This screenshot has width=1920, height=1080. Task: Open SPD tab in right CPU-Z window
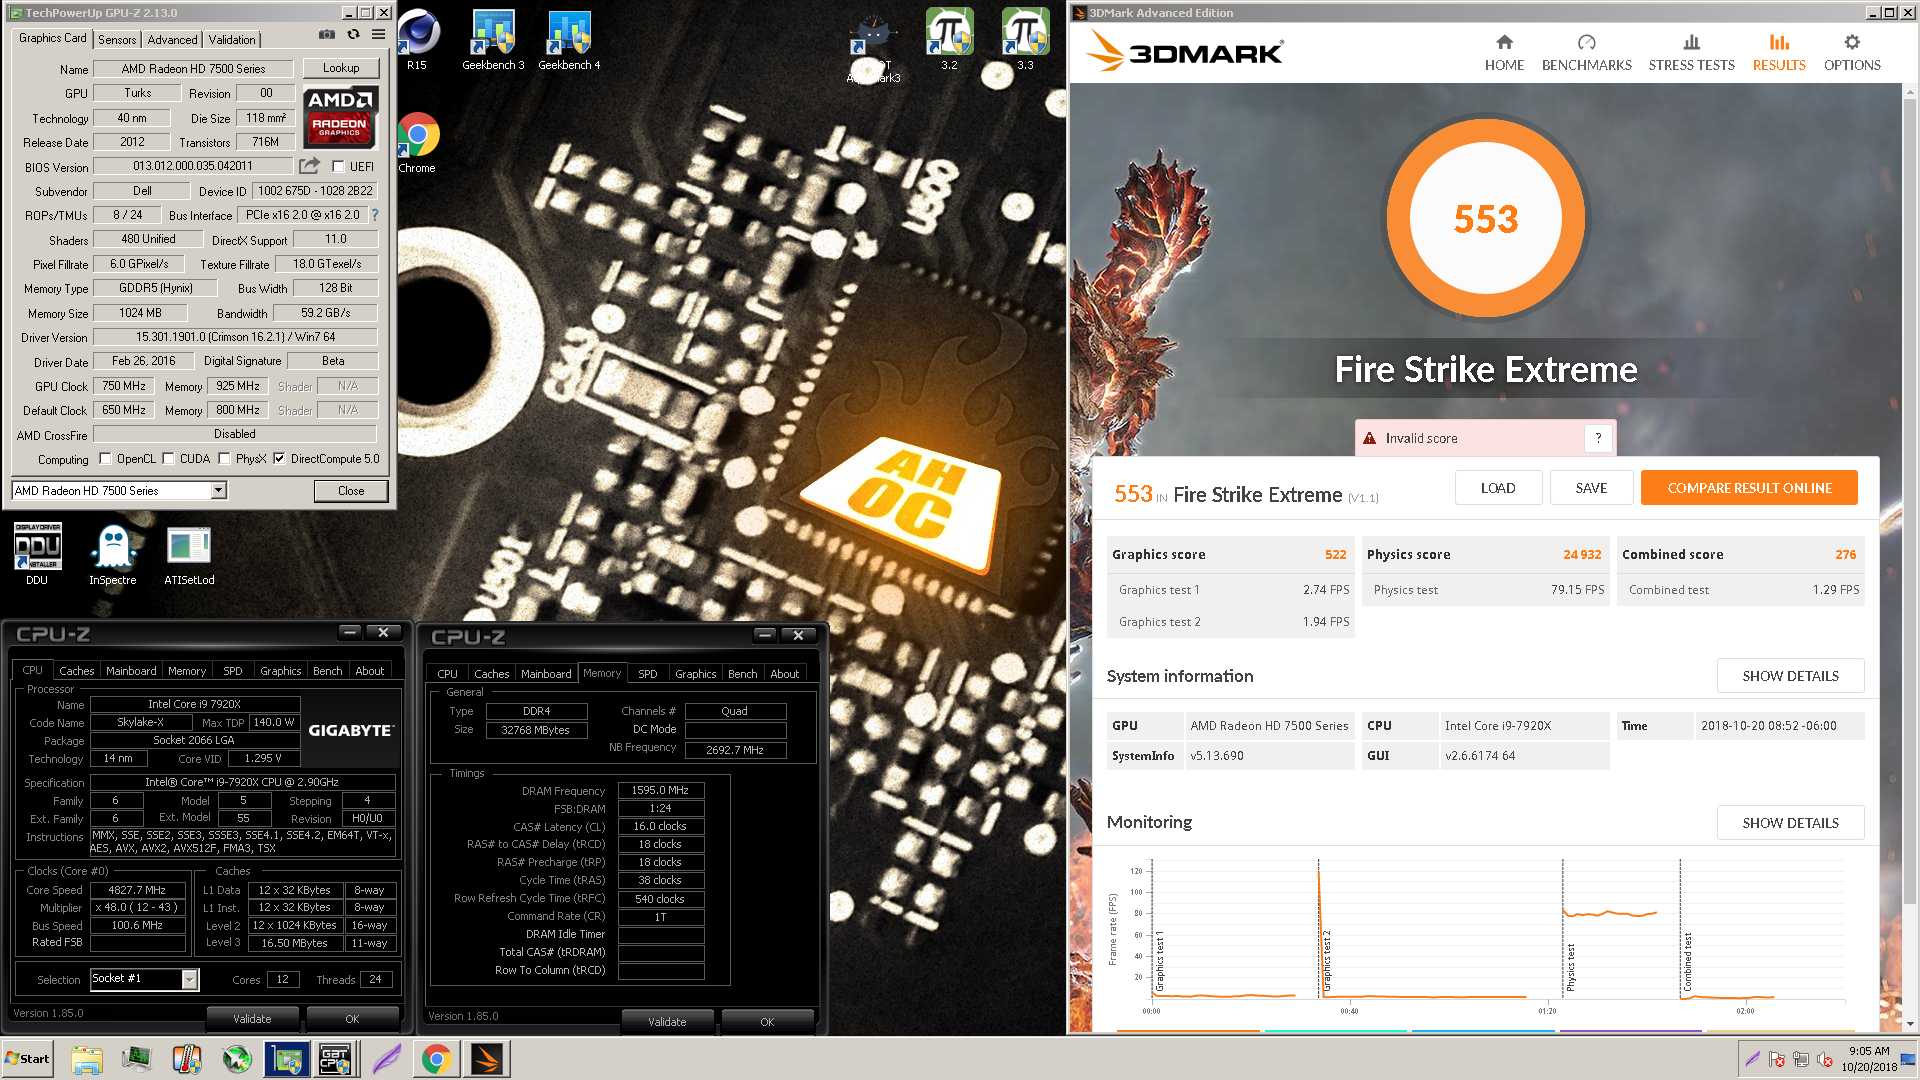click(x=648, y=674)
